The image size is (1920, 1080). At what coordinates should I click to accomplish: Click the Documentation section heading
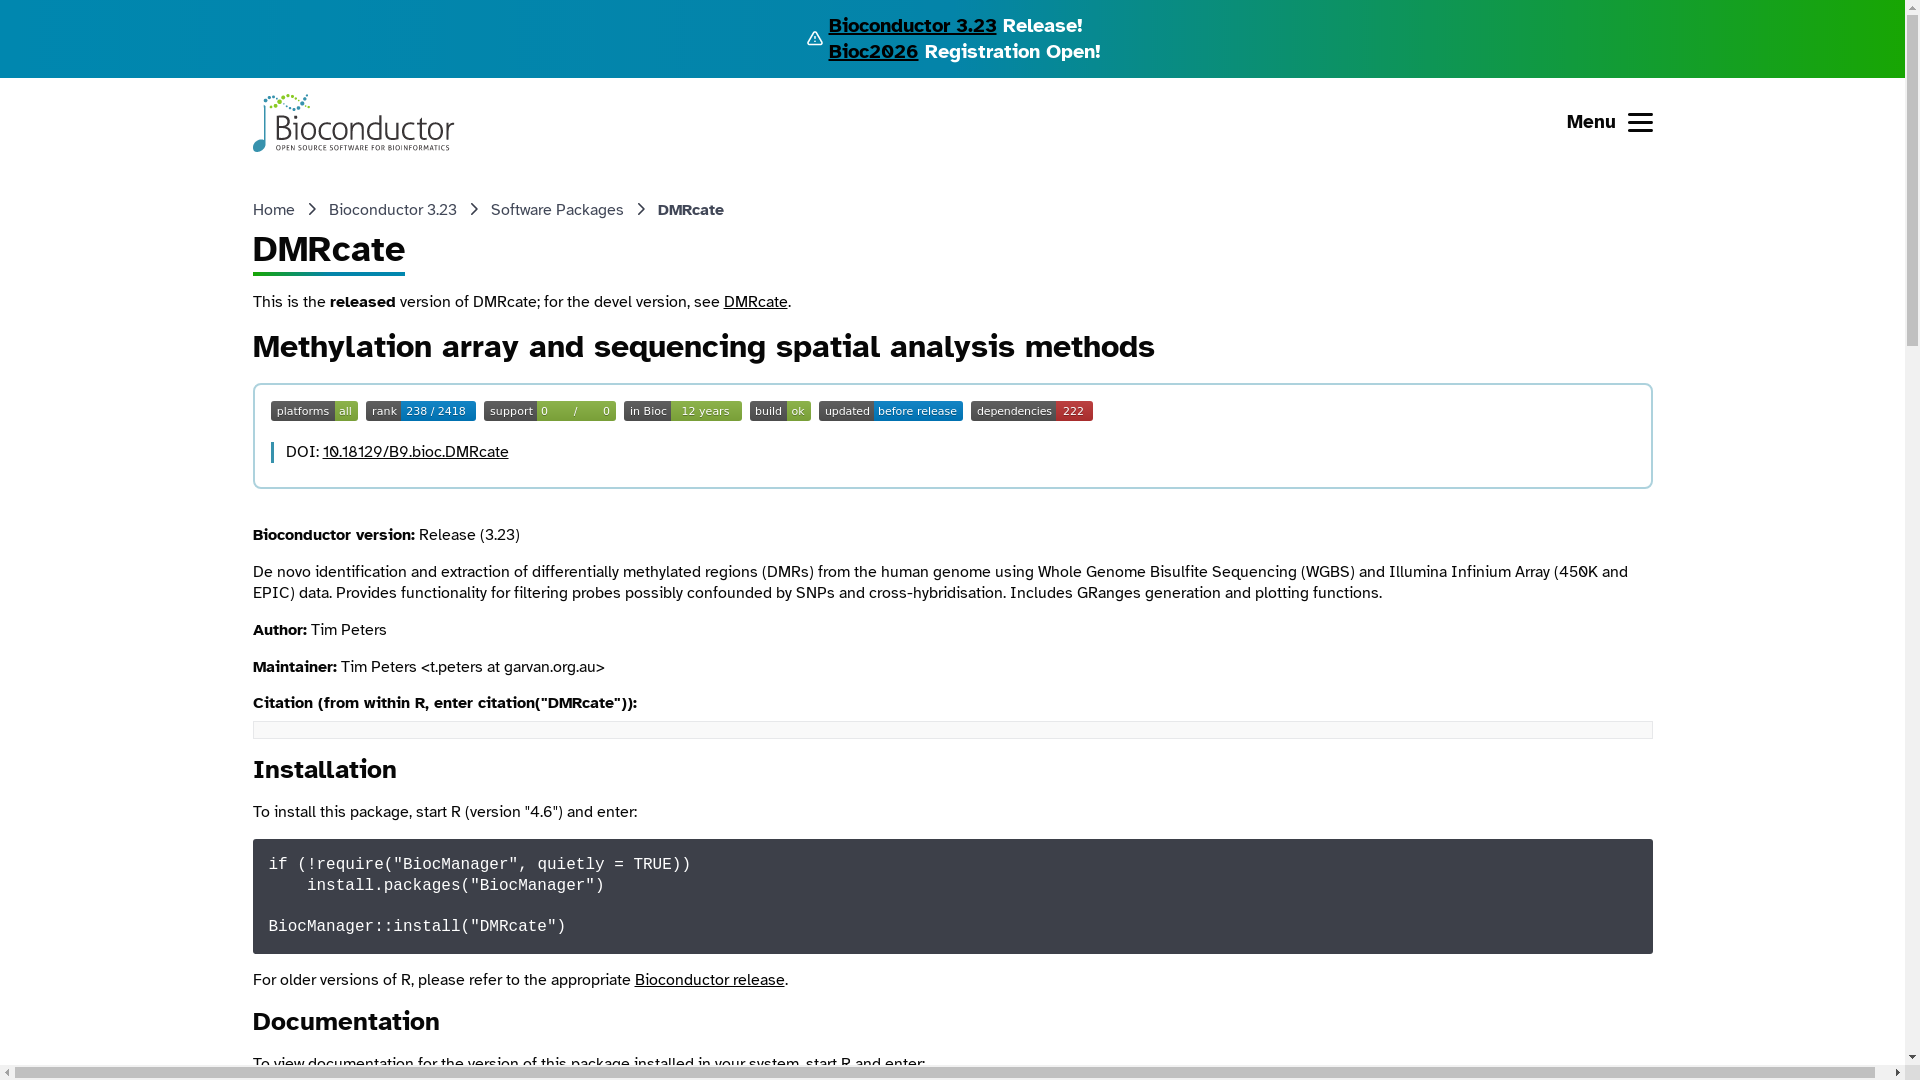[346, 1021]
